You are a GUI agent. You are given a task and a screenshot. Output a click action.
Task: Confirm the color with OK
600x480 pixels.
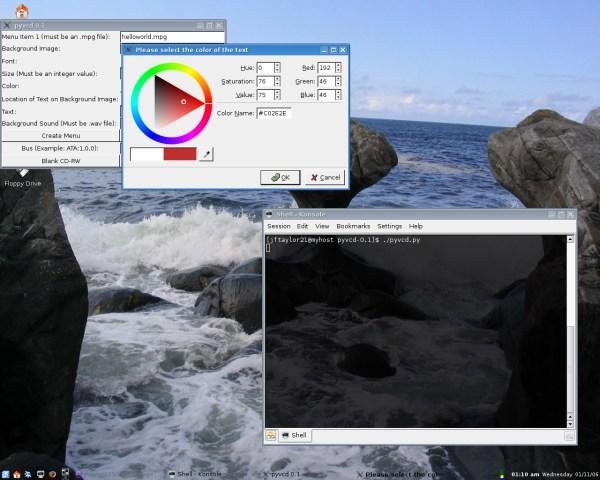(280, 177)
